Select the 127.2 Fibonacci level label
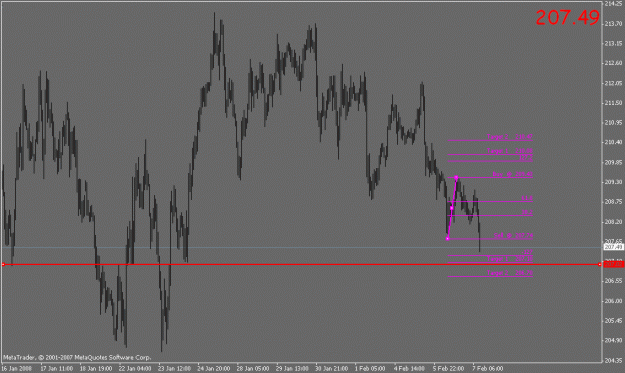 point(525,158)
